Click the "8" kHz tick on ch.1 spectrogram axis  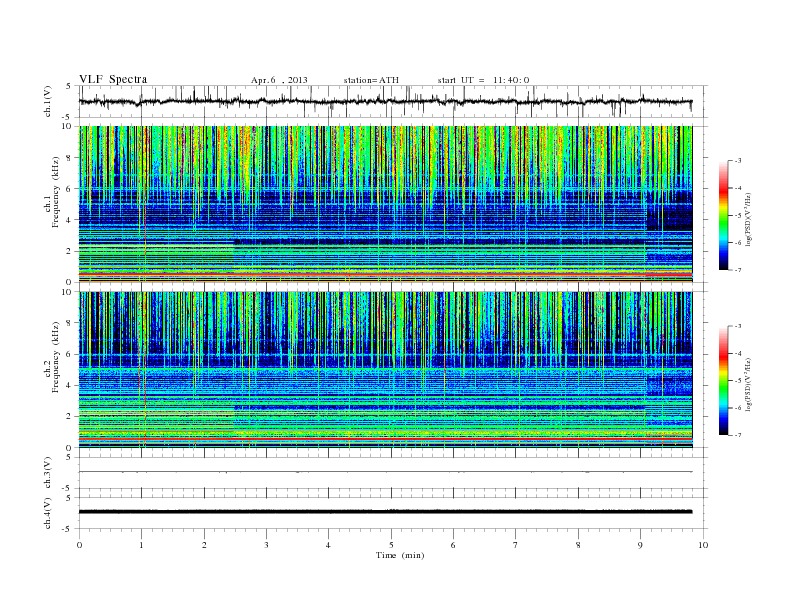(70, 158)
